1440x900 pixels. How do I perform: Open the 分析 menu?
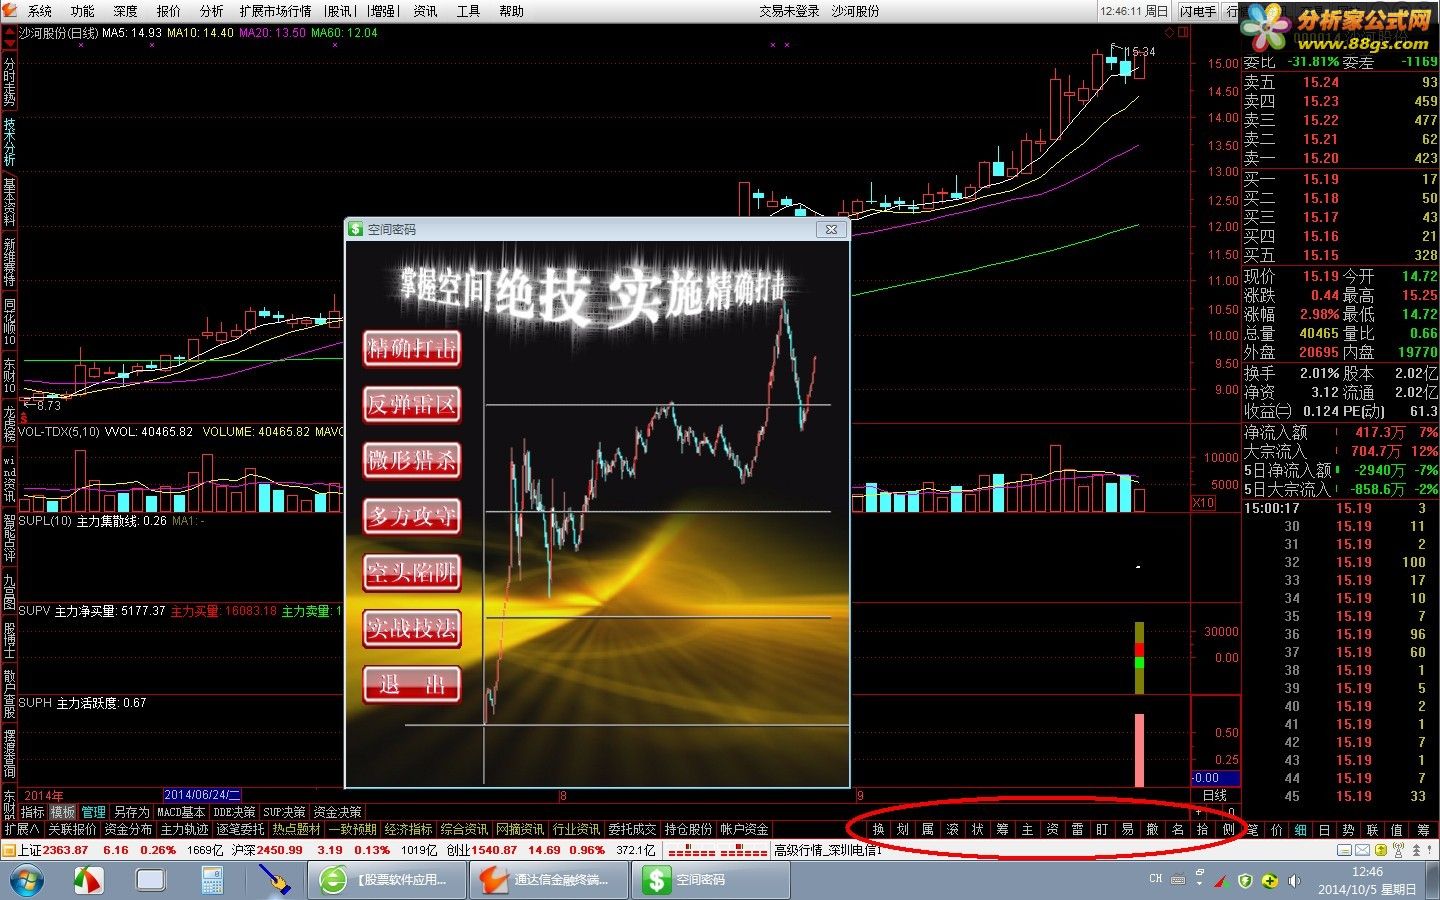coord(212,11)
